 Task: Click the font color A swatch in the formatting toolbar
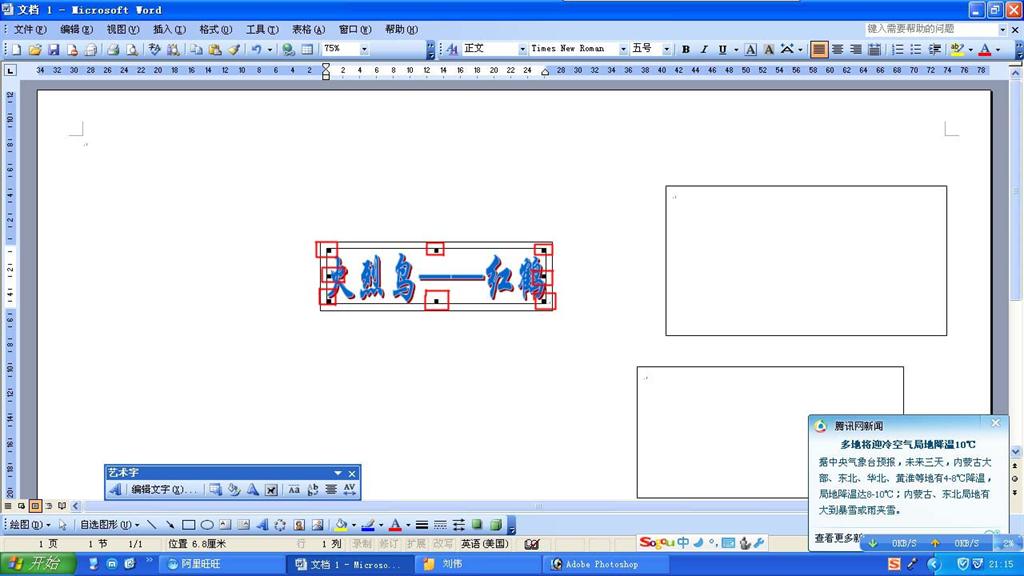(x=984, y=49)
